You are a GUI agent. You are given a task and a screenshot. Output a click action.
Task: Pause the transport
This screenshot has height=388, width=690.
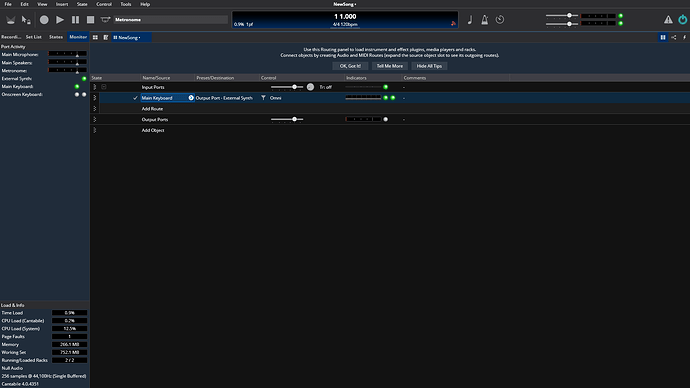[75, 20]
